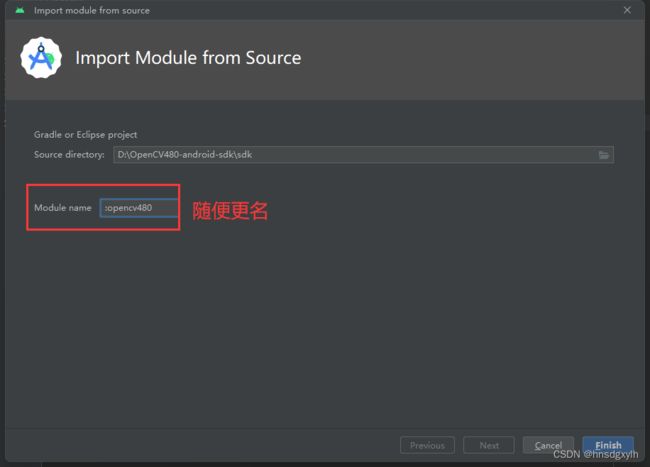Close the Import module from source dialog

tap(627, 10)
